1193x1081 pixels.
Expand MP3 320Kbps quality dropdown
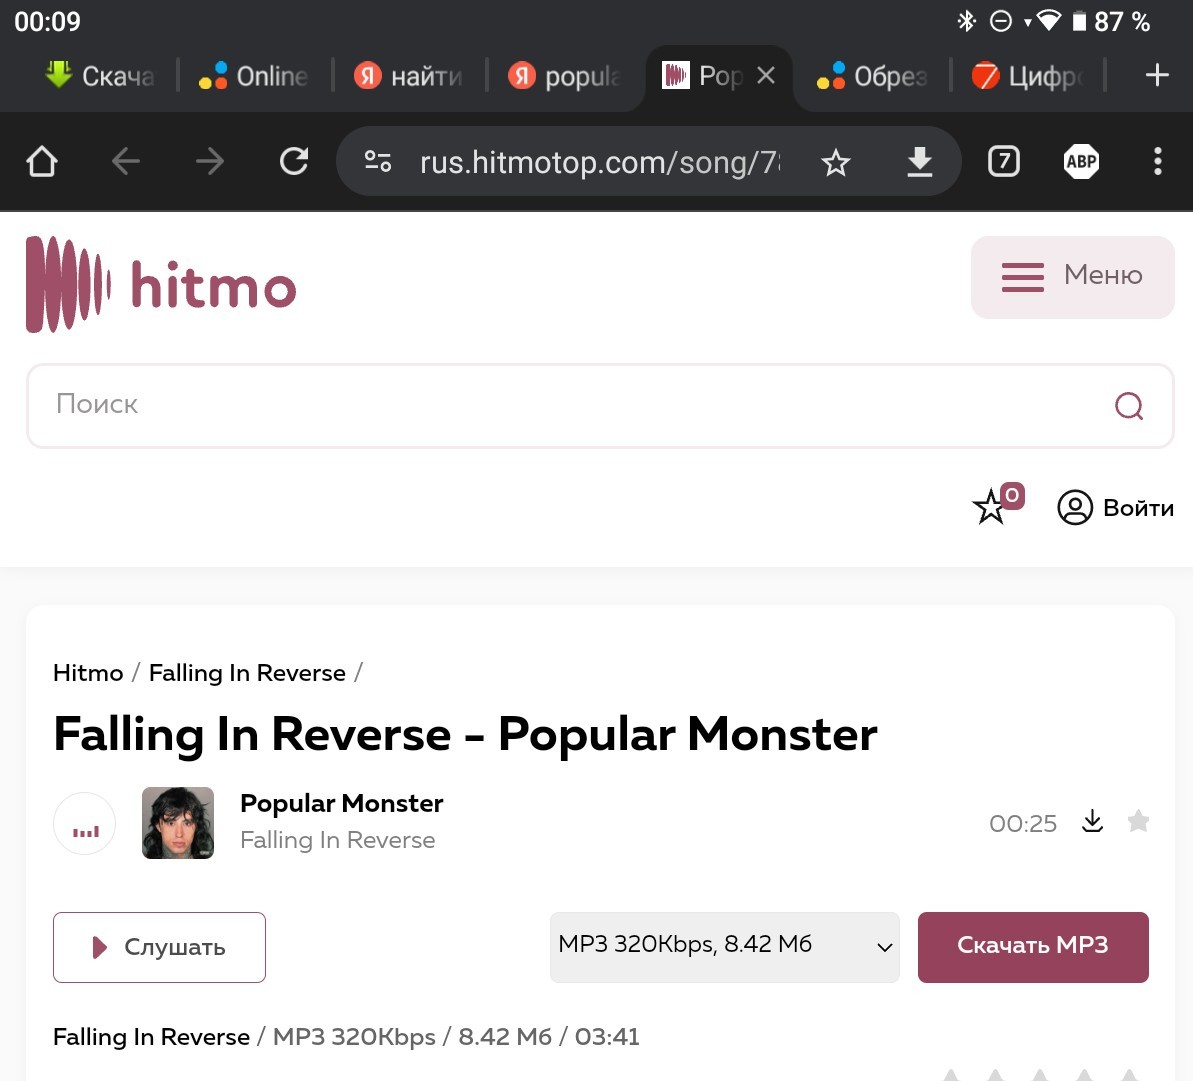[724, 947]
